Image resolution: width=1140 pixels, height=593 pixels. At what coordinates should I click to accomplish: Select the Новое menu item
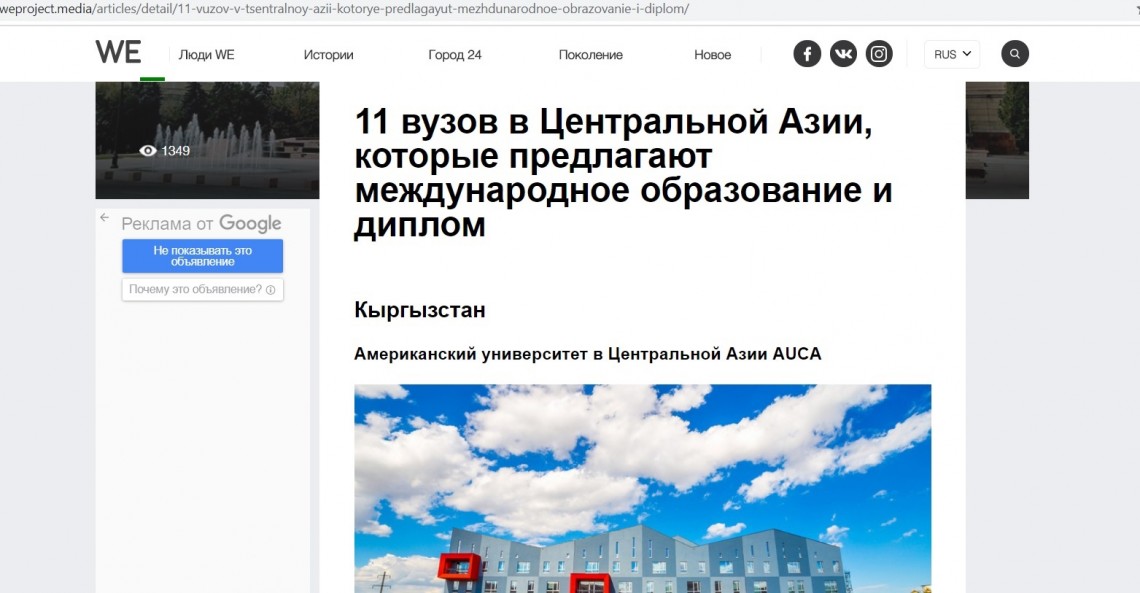712,55
